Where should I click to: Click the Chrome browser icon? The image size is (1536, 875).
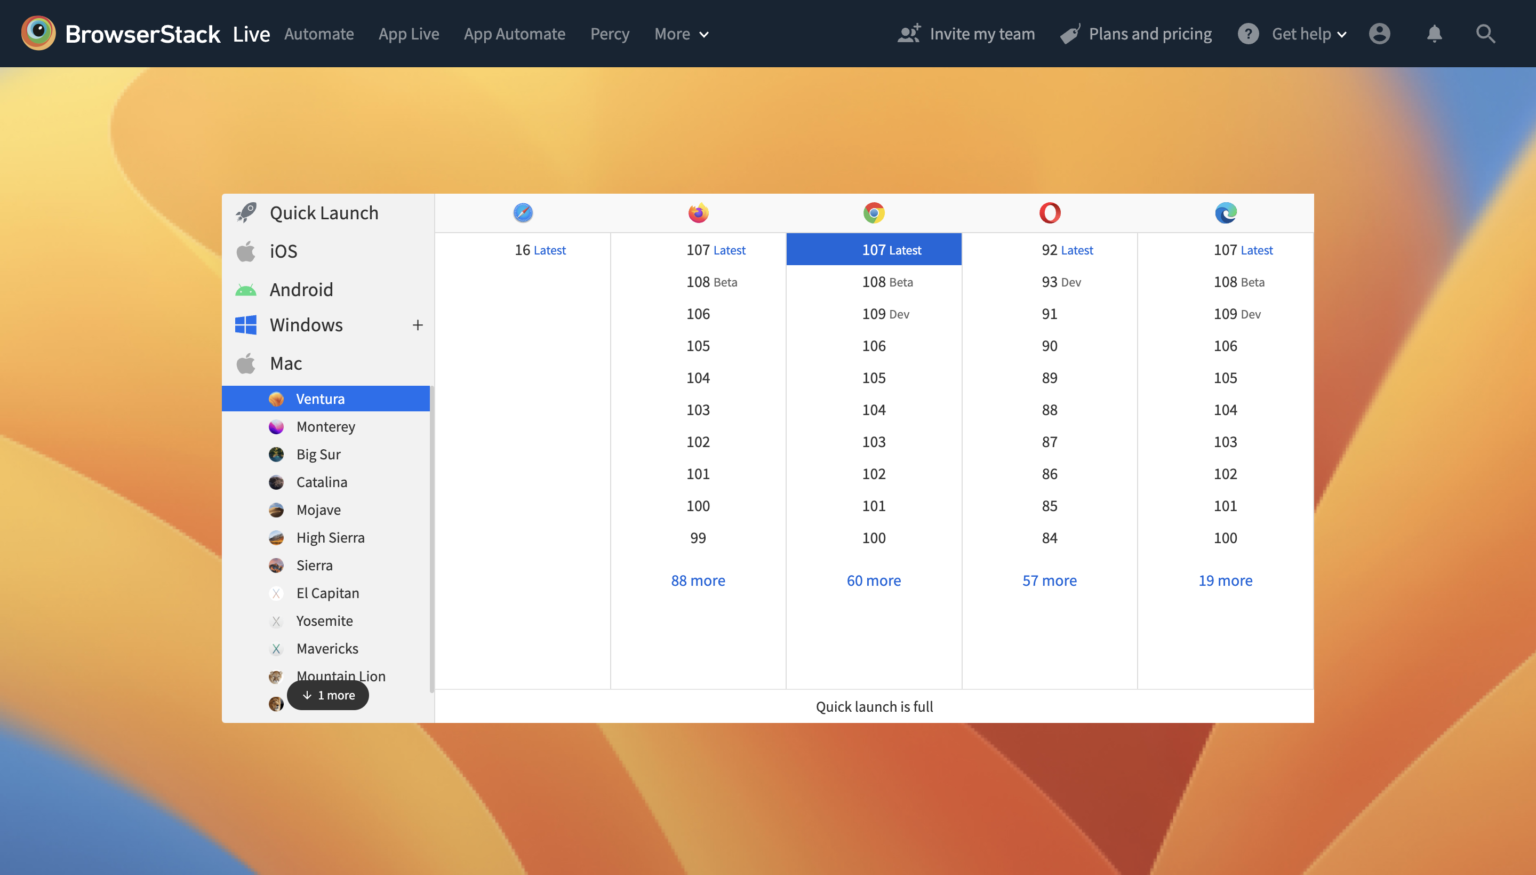coord(874,213)
